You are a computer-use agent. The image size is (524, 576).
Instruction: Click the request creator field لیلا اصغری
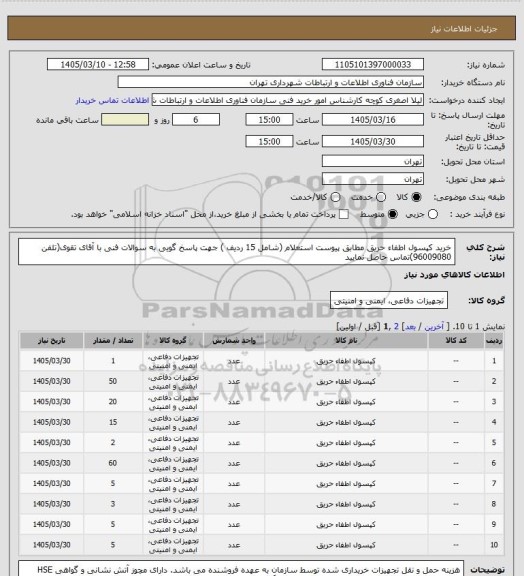pyautogui.click(x=288, y=100)
